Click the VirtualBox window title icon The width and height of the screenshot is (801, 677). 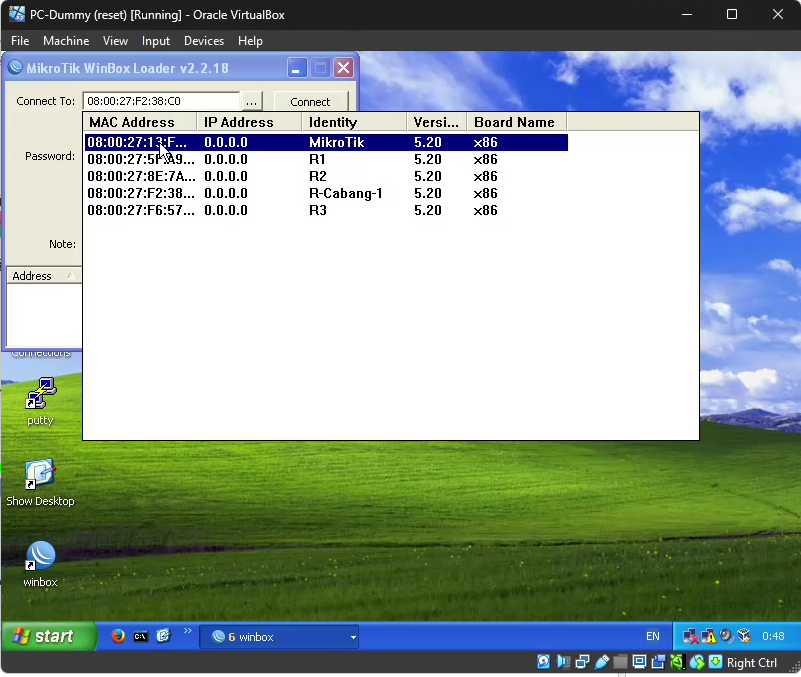(x=16, y=14)
